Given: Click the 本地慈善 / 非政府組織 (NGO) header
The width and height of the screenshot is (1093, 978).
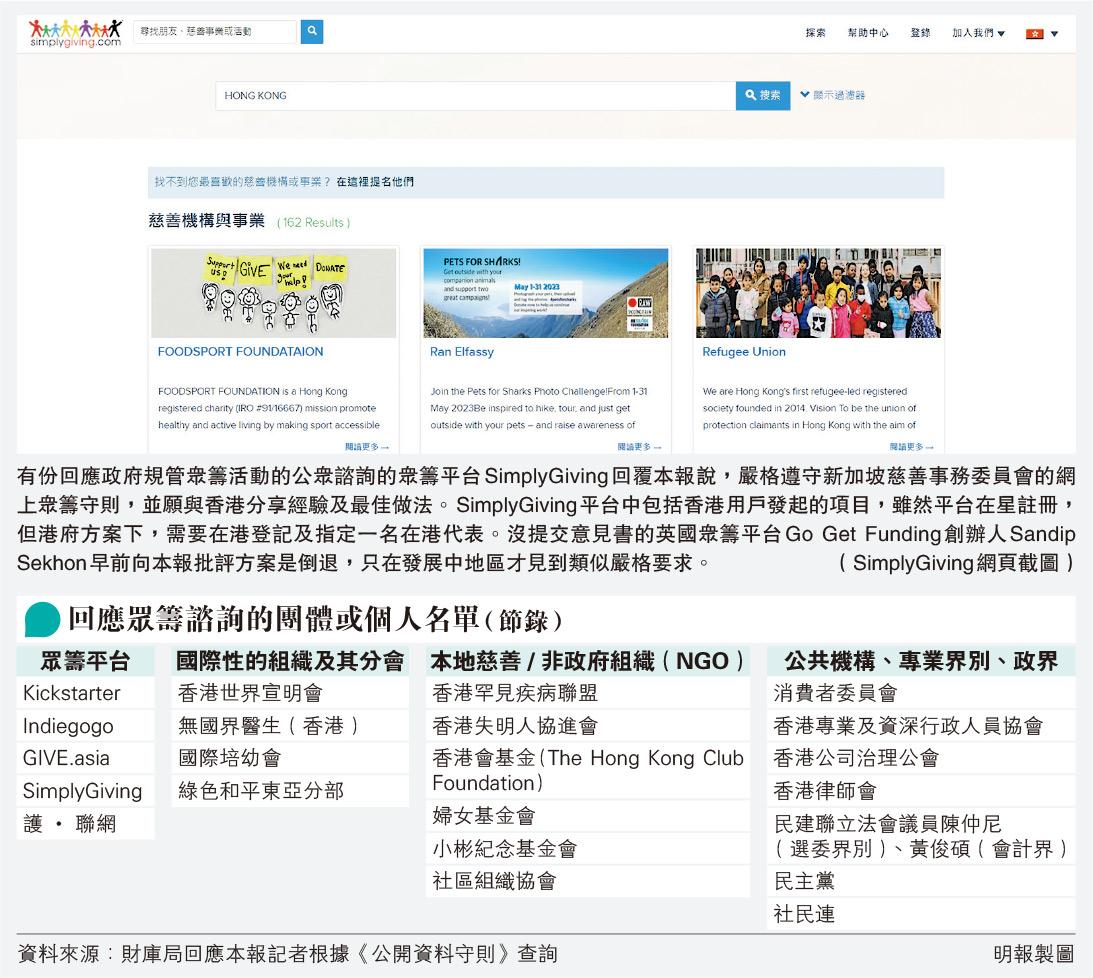Looking at the screenshot, I should [x=588, y=661].
